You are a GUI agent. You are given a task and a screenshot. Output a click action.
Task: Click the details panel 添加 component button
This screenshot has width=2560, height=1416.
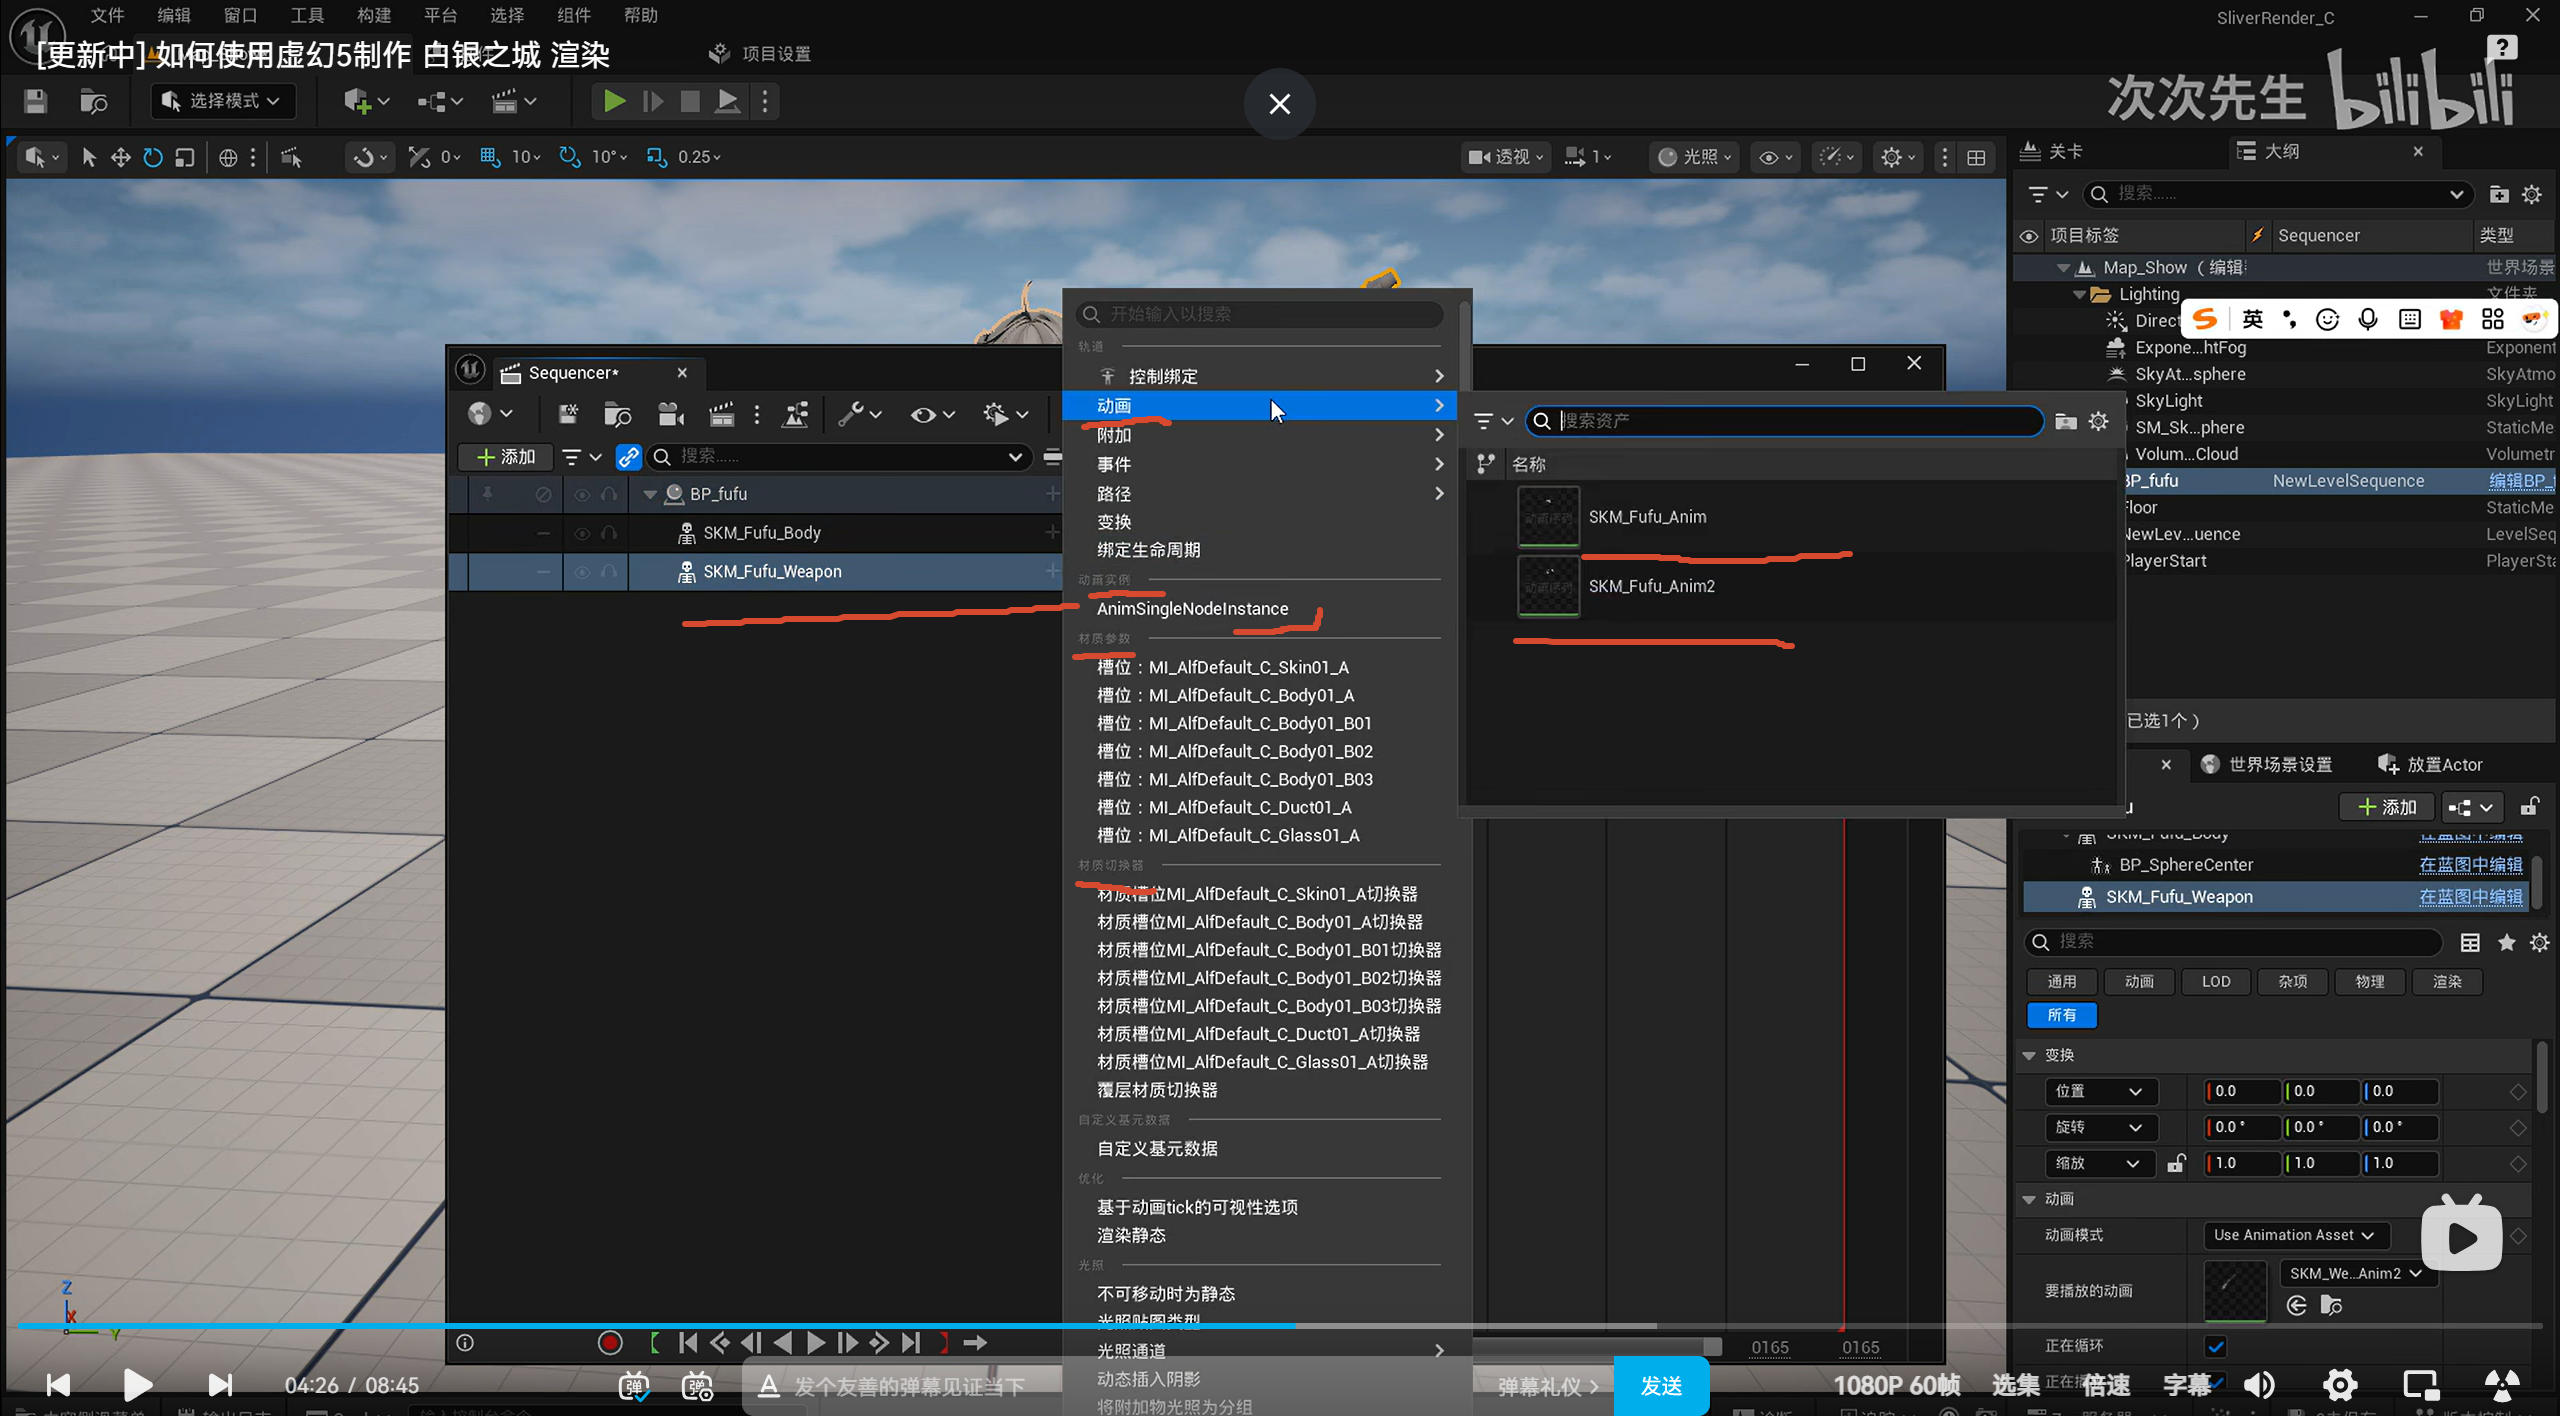(2387, 807)
